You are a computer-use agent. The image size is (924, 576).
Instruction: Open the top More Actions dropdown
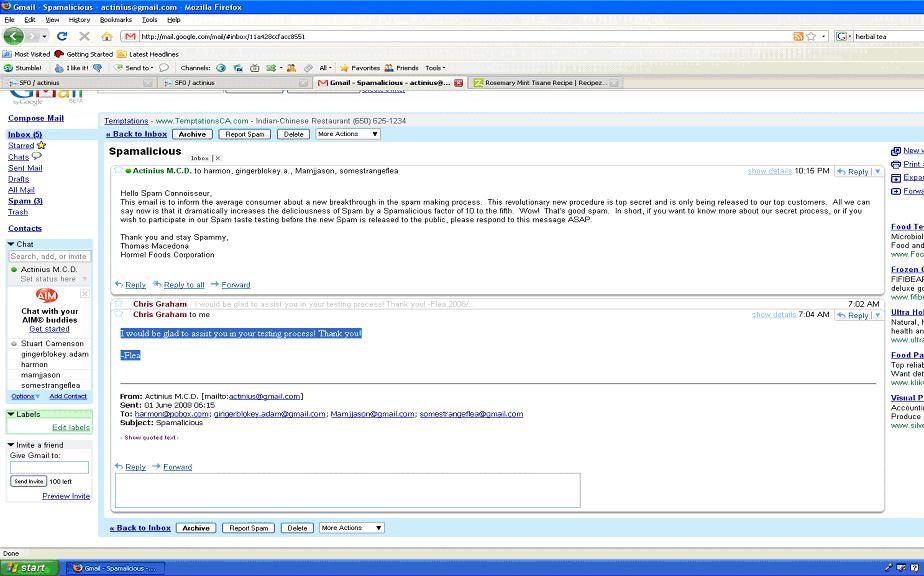point(348,134)
